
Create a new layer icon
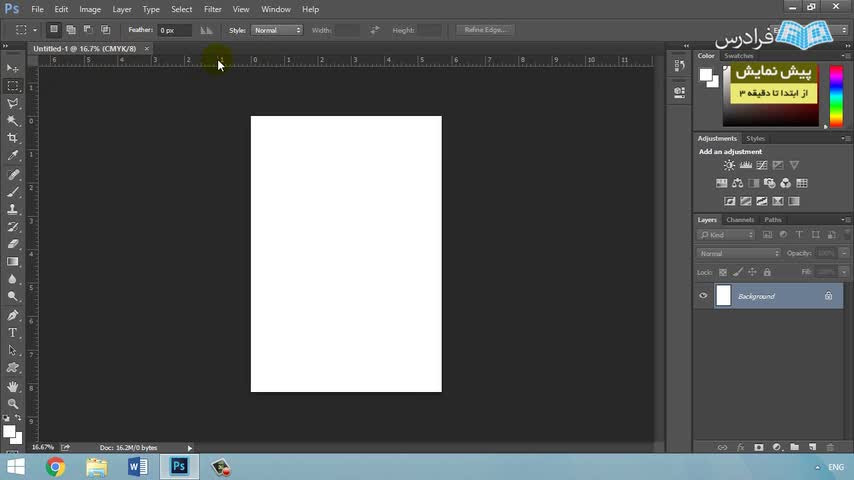click(812, 447)
